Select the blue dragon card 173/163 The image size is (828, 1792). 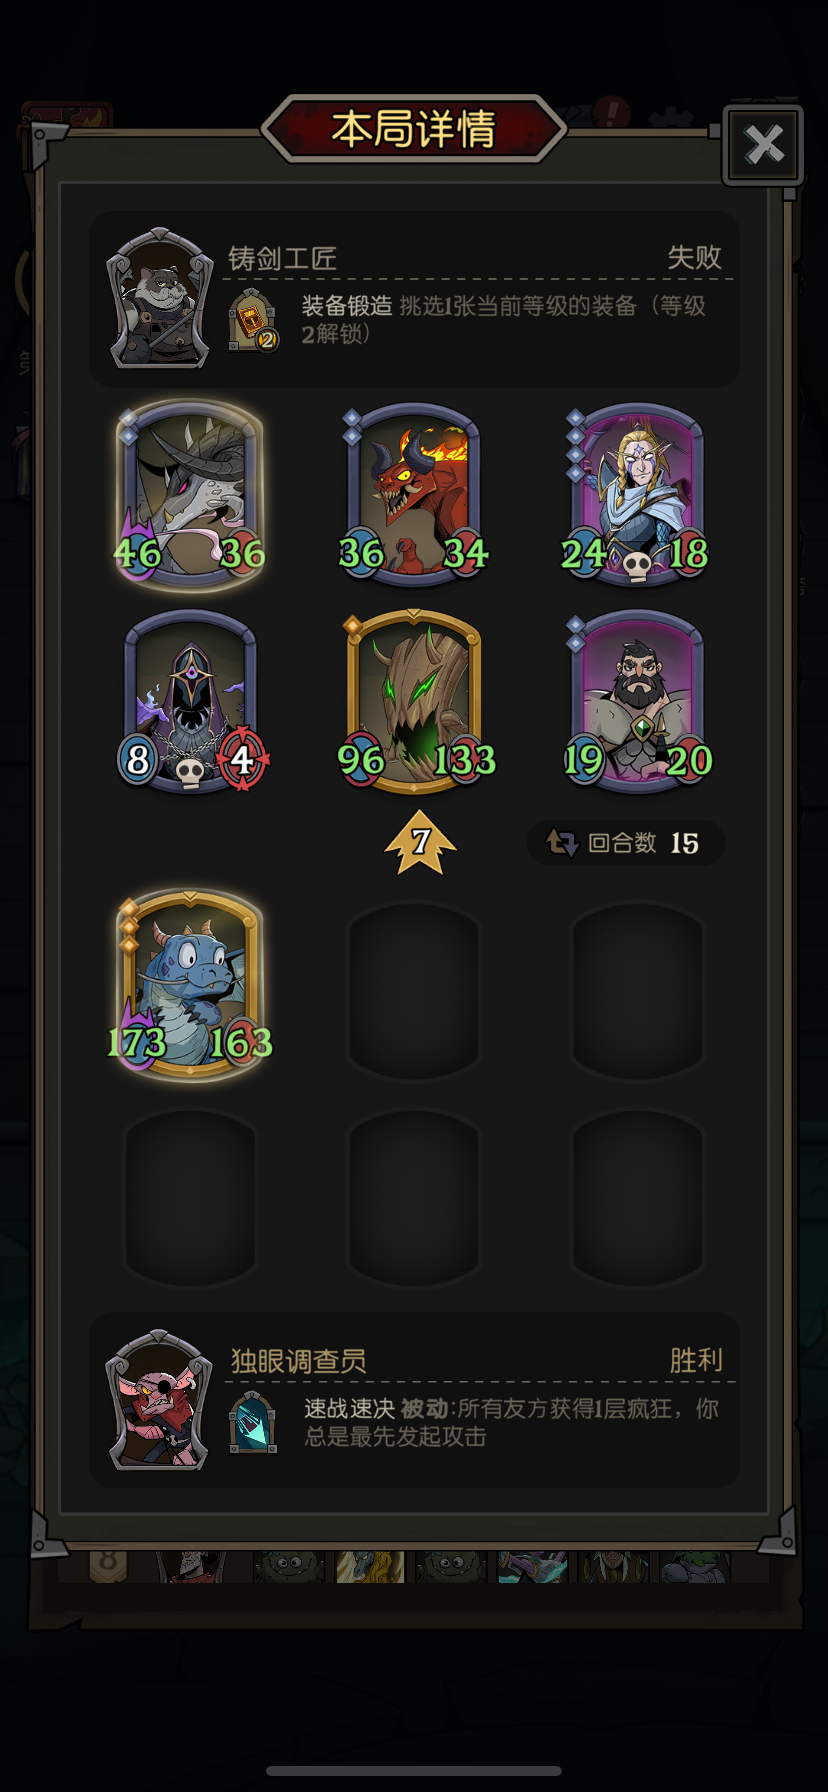coord(190,983)
